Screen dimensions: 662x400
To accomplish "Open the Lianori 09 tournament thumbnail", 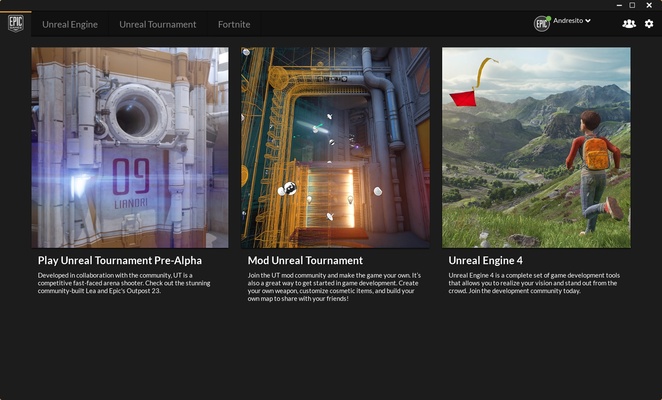I will 130,147.
